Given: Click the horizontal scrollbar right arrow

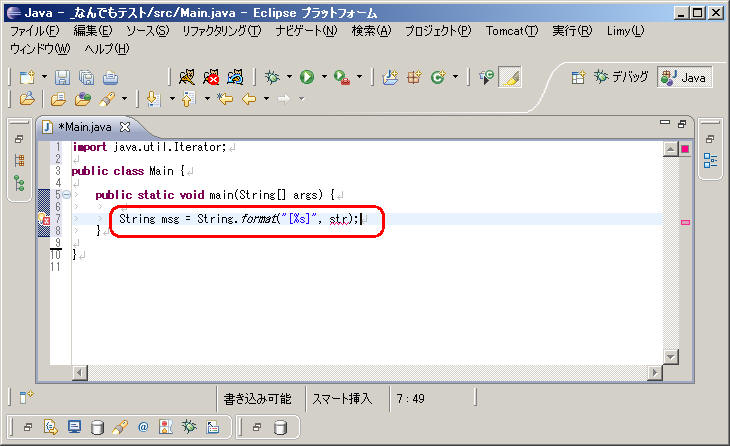Looking at the screenshot, I should pos(653,373).
